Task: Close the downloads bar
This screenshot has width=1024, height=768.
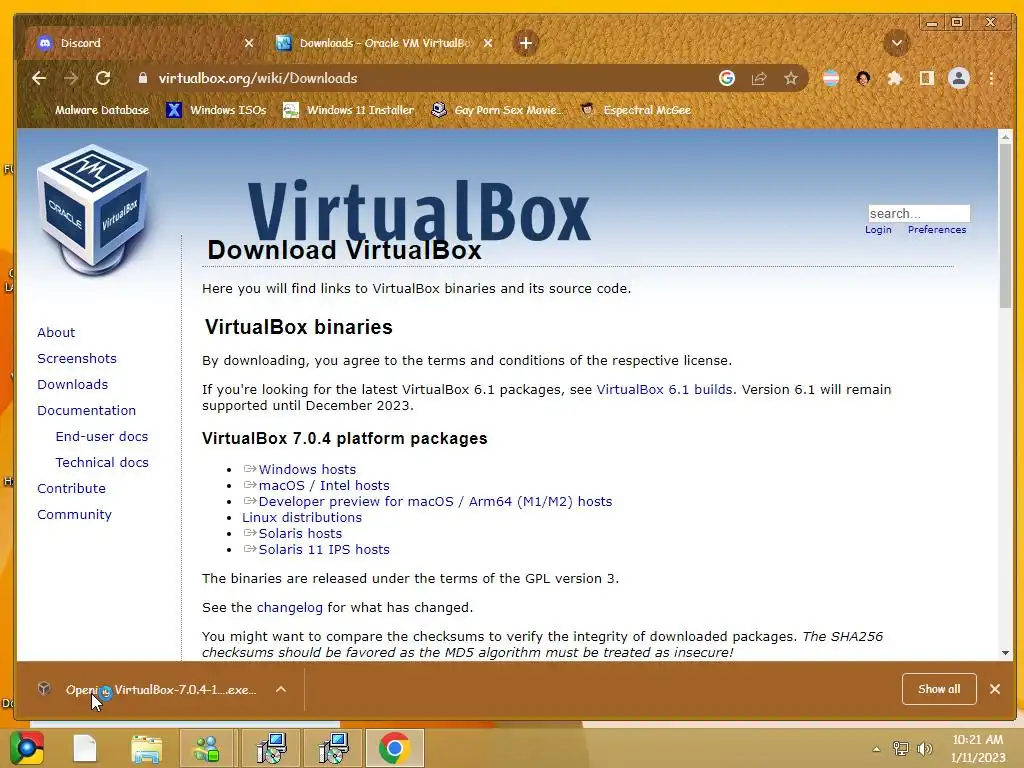Action: click(x=995, y=689)
